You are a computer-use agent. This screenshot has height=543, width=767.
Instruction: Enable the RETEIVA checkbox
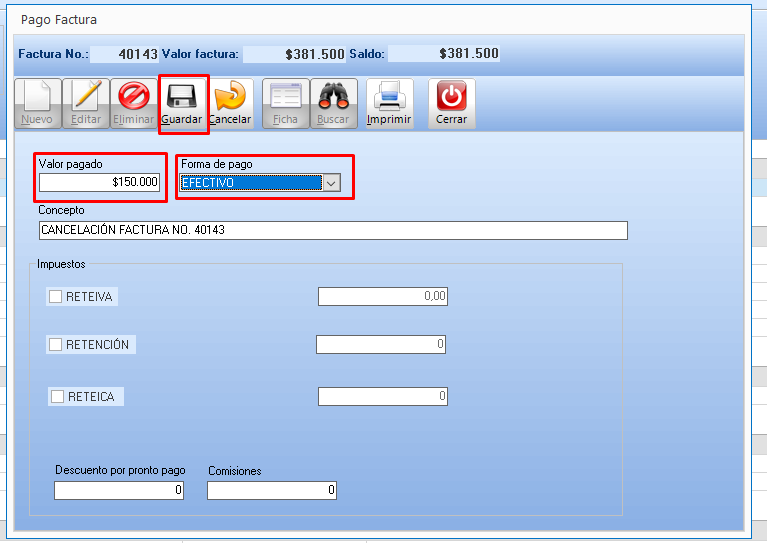coord(56,296)
